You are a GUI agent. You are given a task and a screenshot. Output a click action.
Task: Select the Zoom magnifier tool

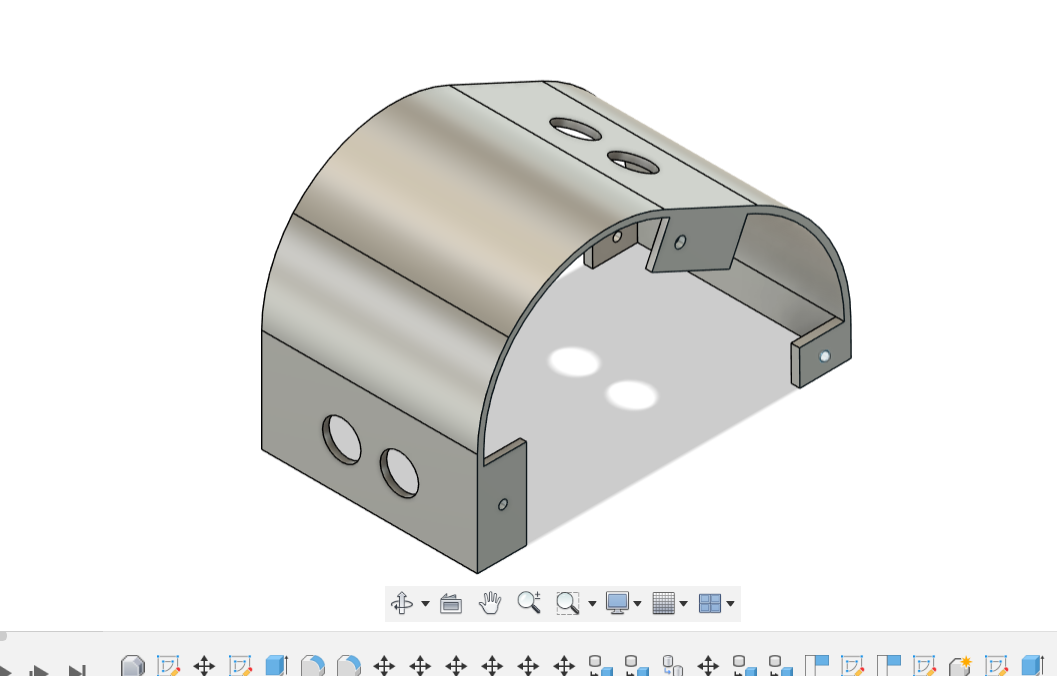tap(529, 602)
